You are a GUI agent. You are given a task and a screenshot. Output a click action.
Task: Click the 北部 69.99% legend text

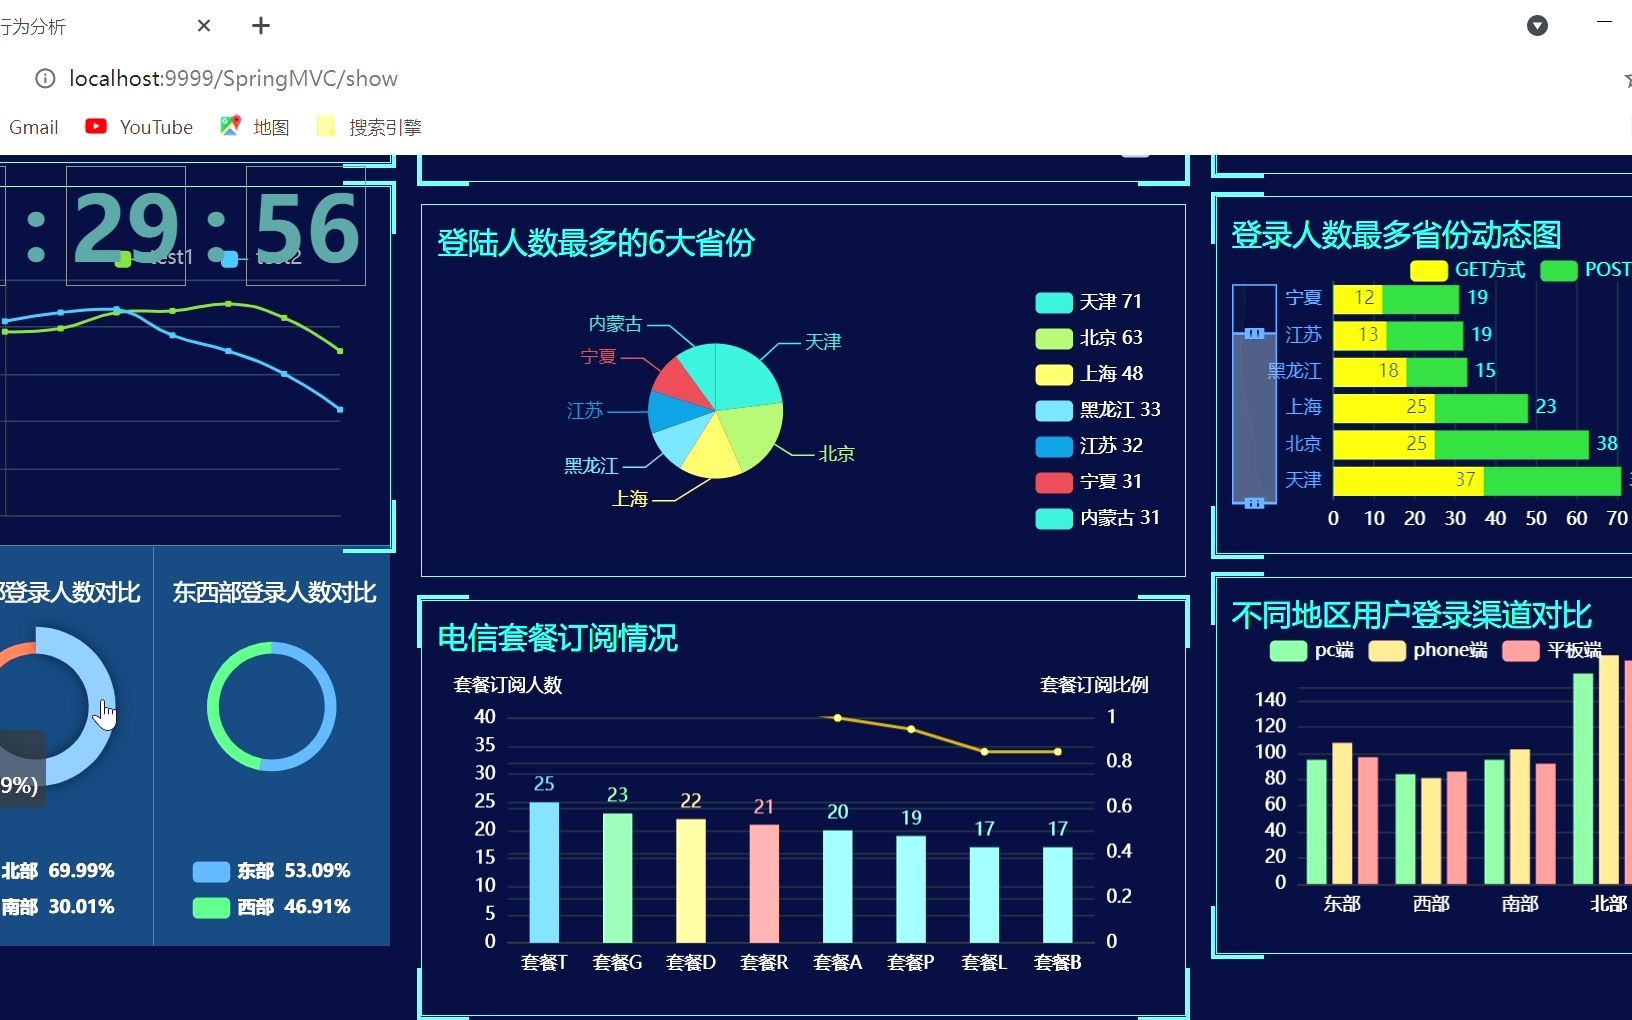coord(58,871)
